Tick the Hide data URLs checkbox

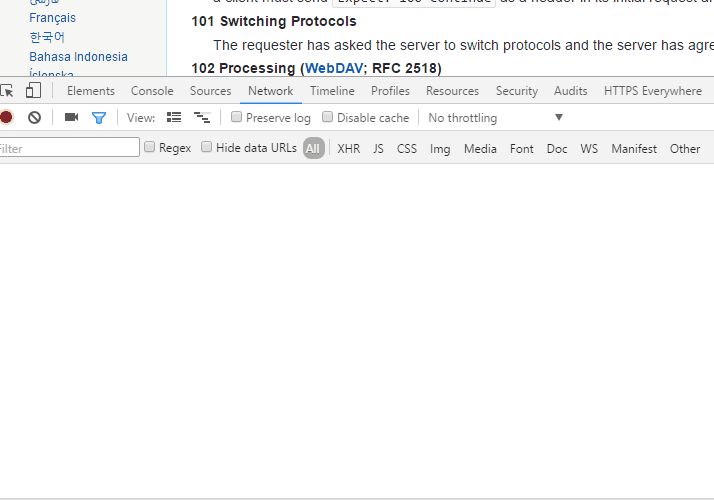[x=207, y=148]
